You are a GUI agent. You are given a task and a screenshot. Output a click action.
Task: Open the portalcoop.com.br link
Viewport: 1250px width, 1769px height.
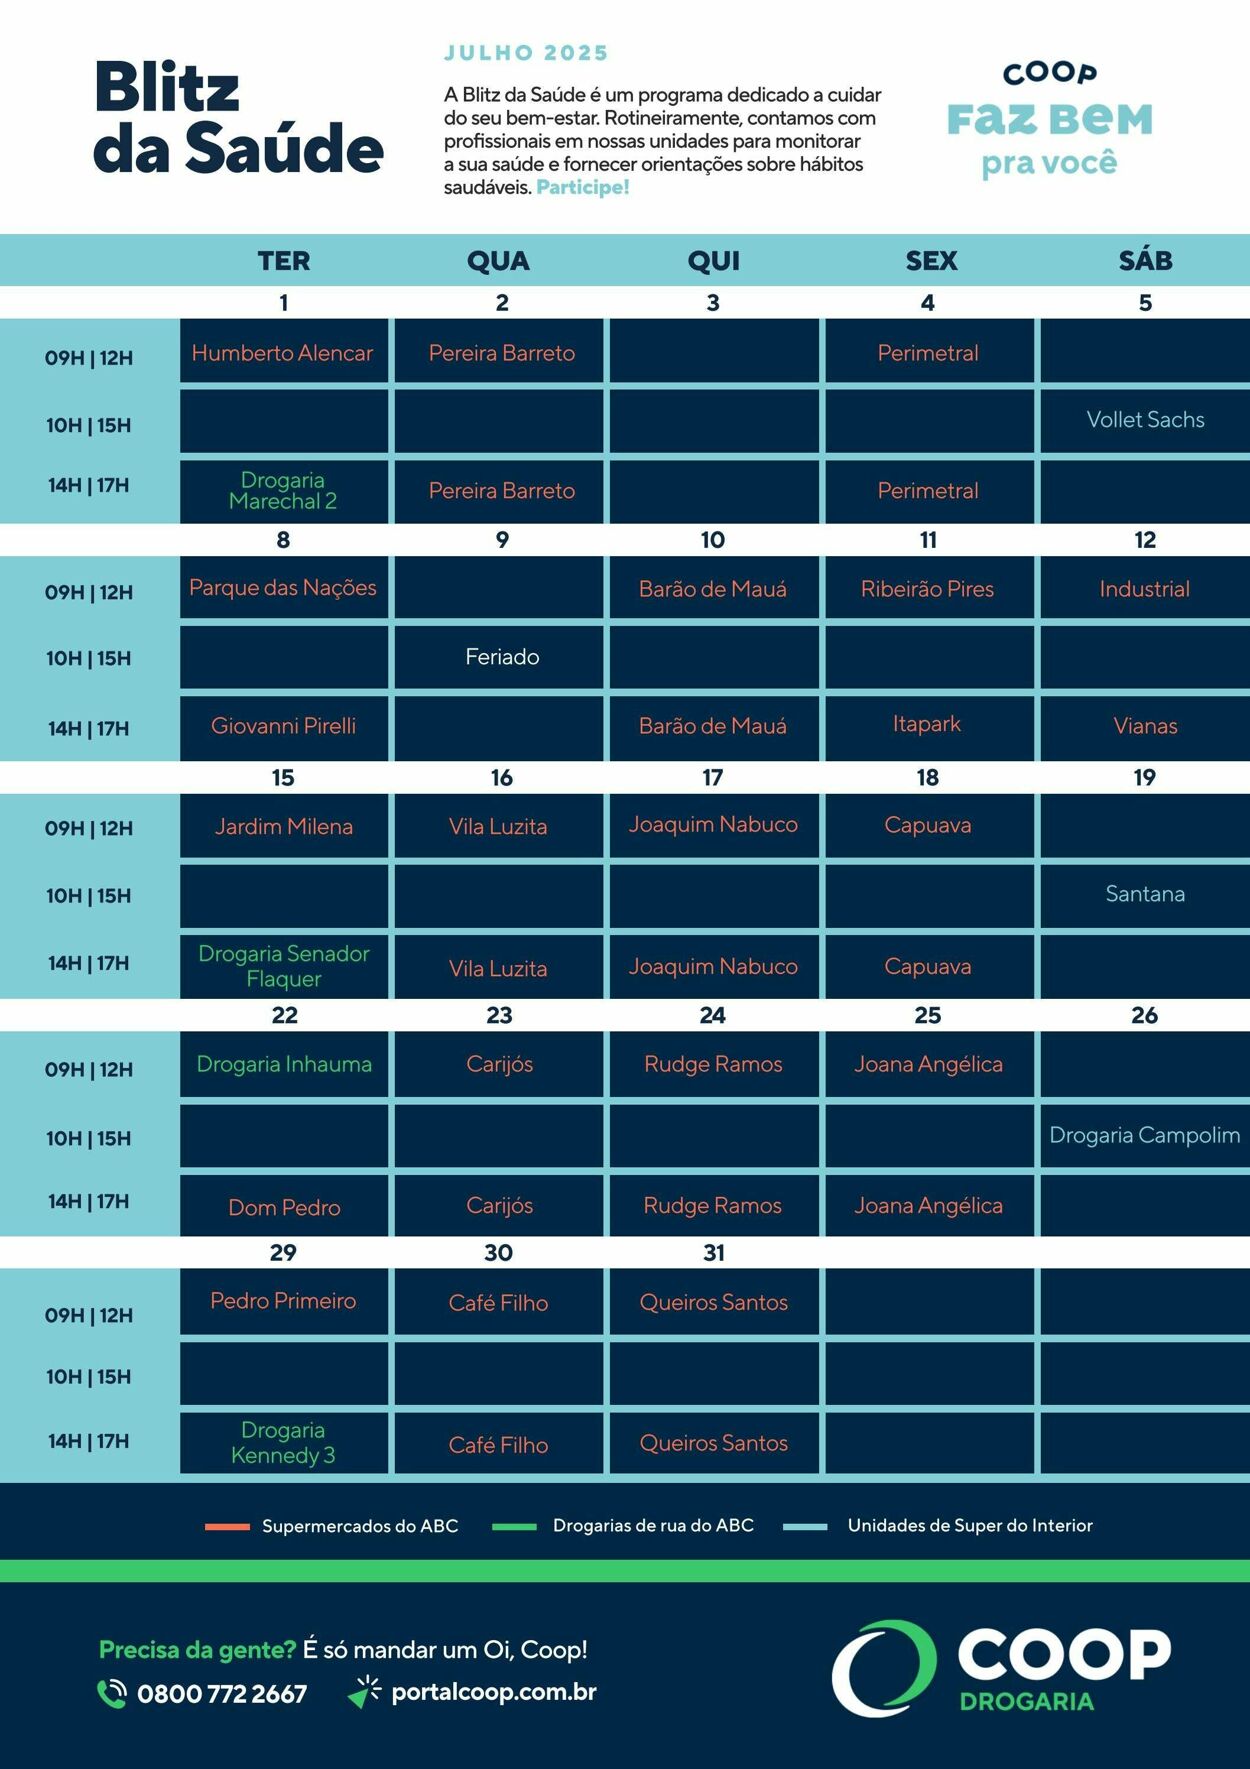pyautogui.click(x=493, y=1692)
